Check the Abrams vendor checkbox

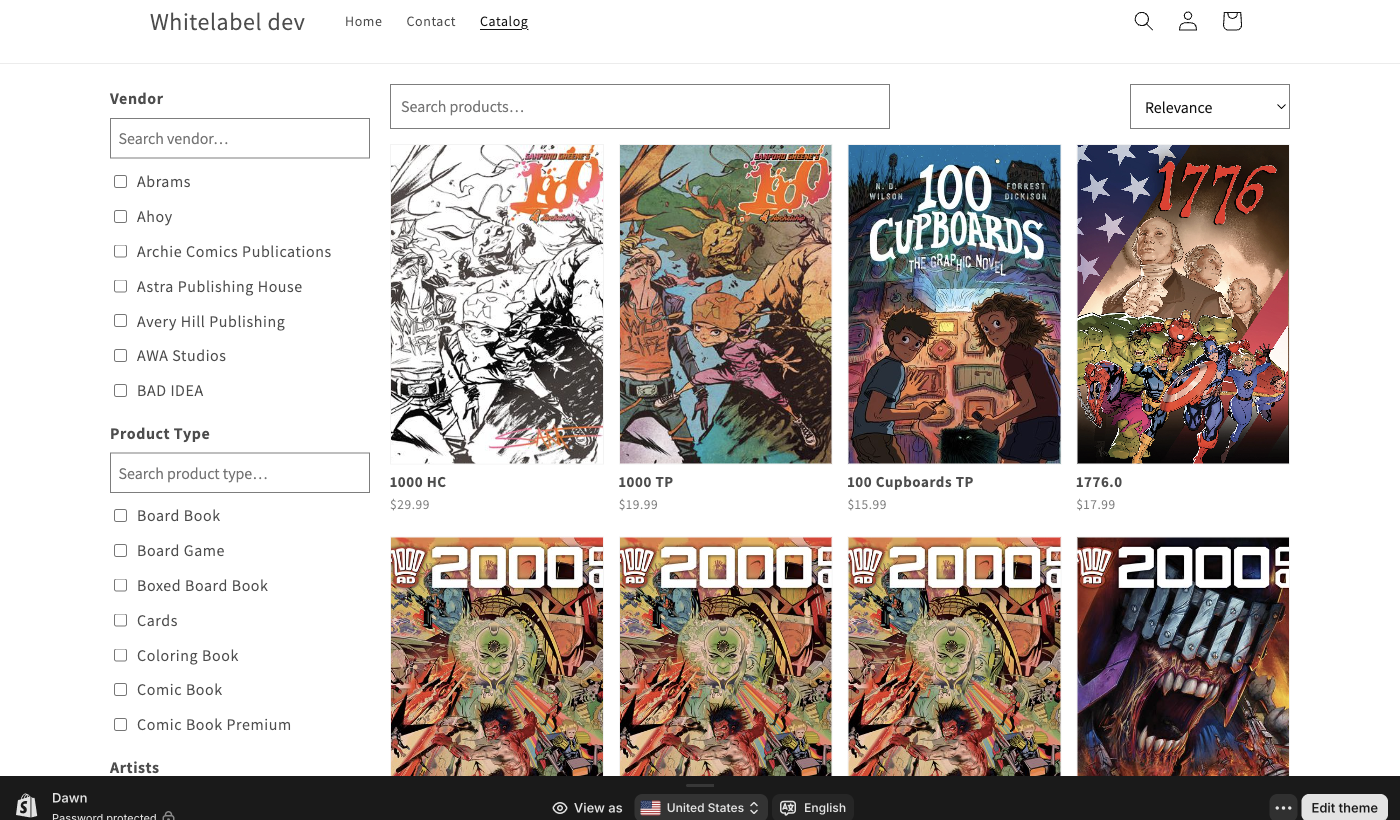(x=120, y=182)
